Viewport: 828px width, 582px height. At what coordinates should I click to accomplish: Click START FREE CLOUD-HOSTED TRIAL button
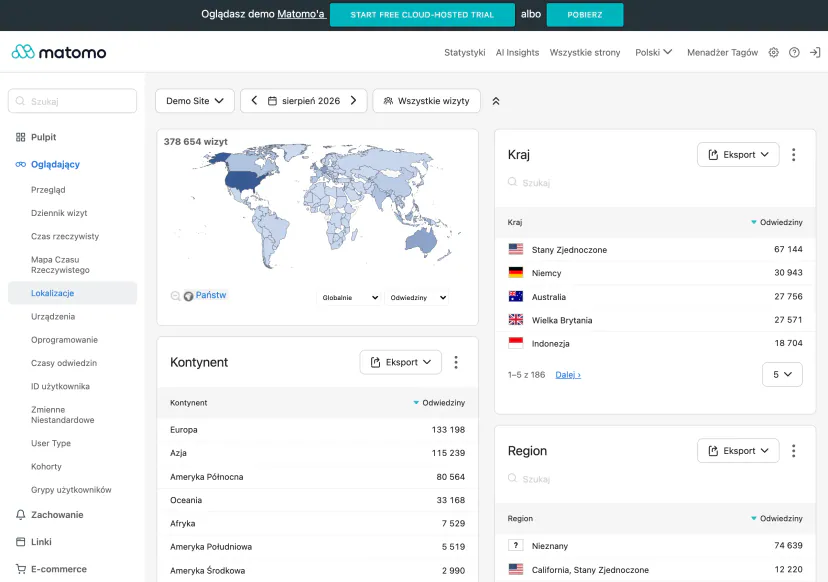click(422, 15)
